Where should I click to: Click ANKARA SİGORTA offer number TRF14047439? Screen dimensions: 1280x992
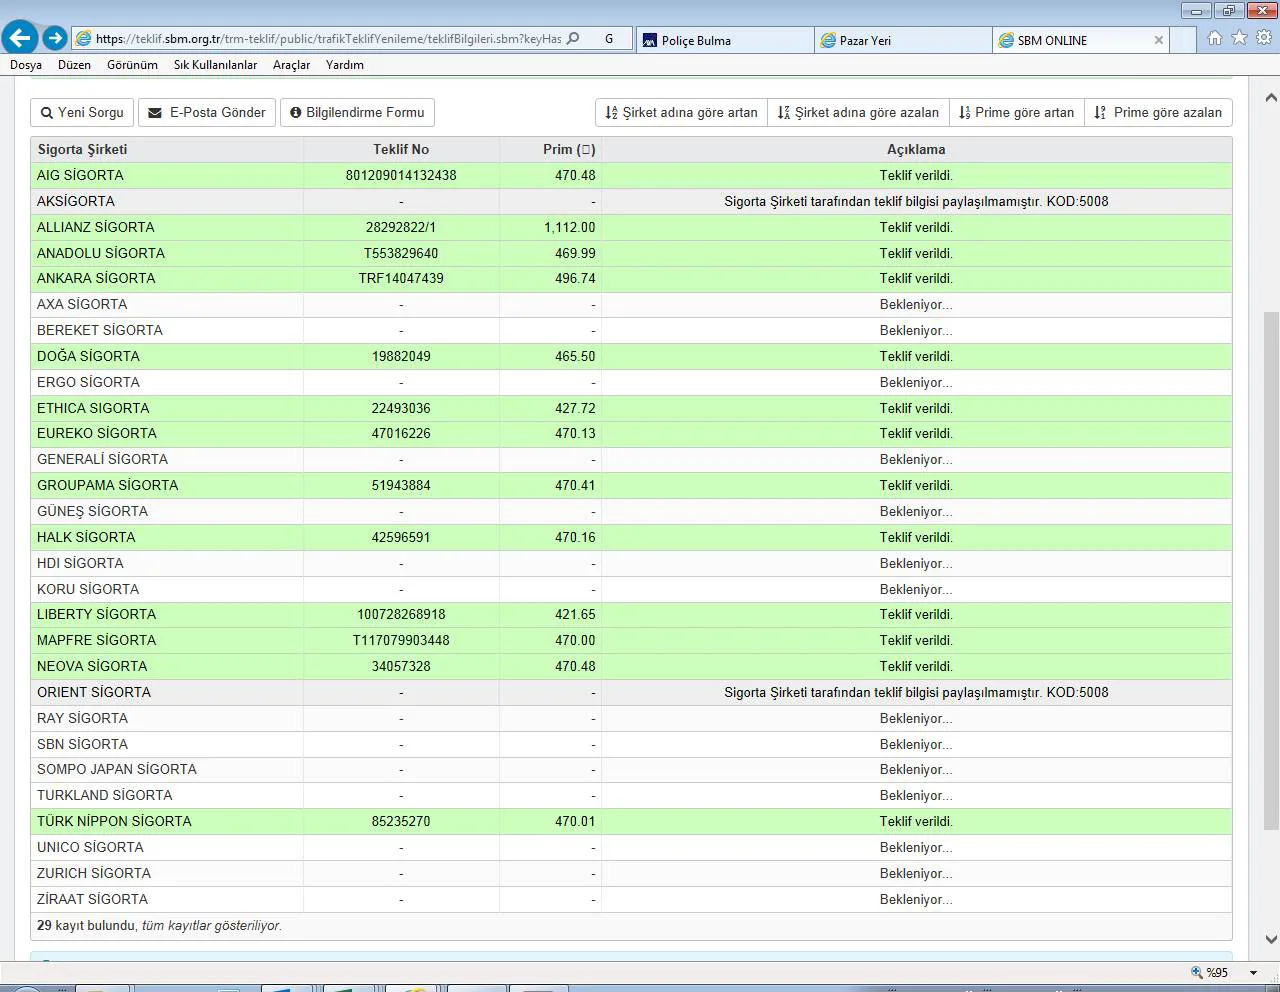401,278
